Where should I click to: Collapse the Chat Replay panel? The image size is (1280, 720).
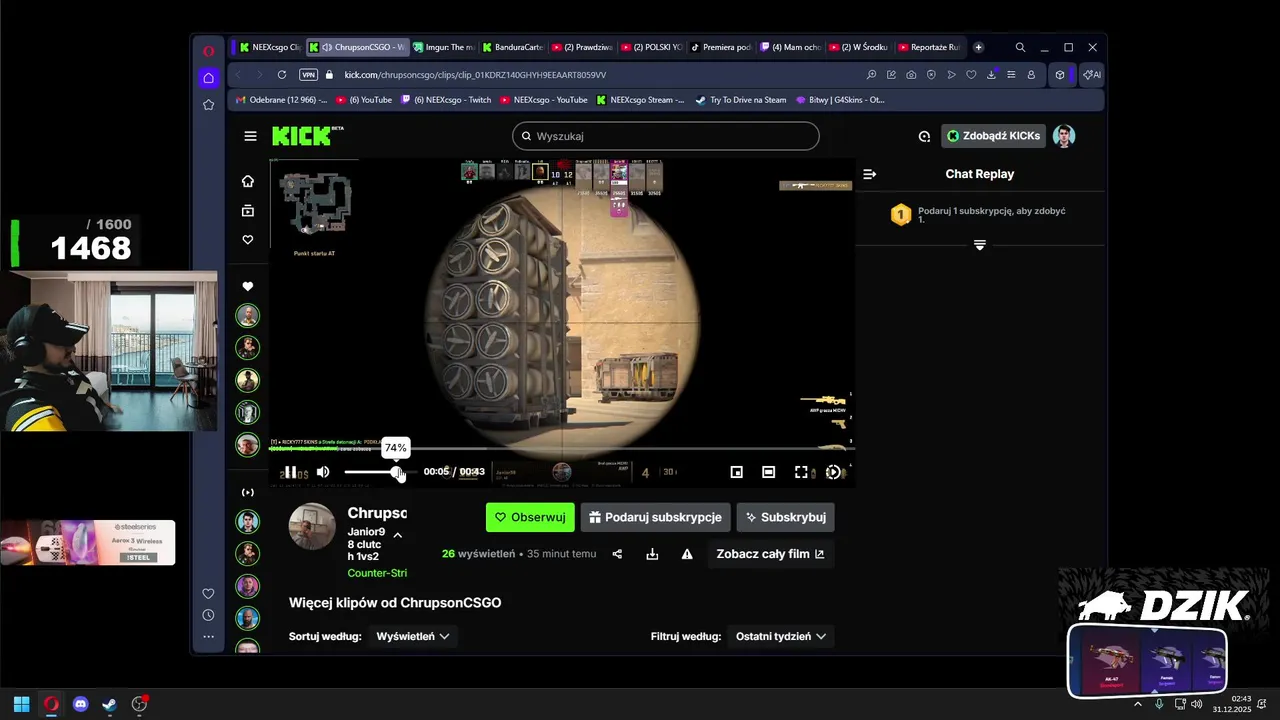870,174
